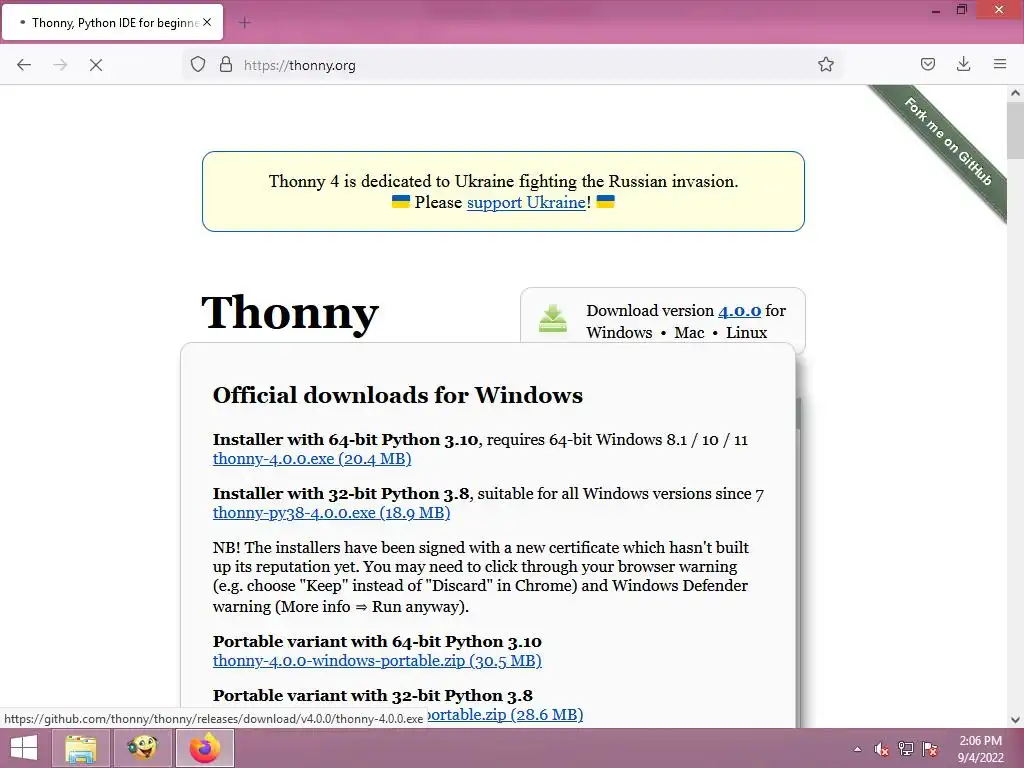This screenshot has width=1024, height=768.
Task: Download thonny-4.0.0-windows-portable.zip (30.5 MB)
Action: click(x=377, y=661)
